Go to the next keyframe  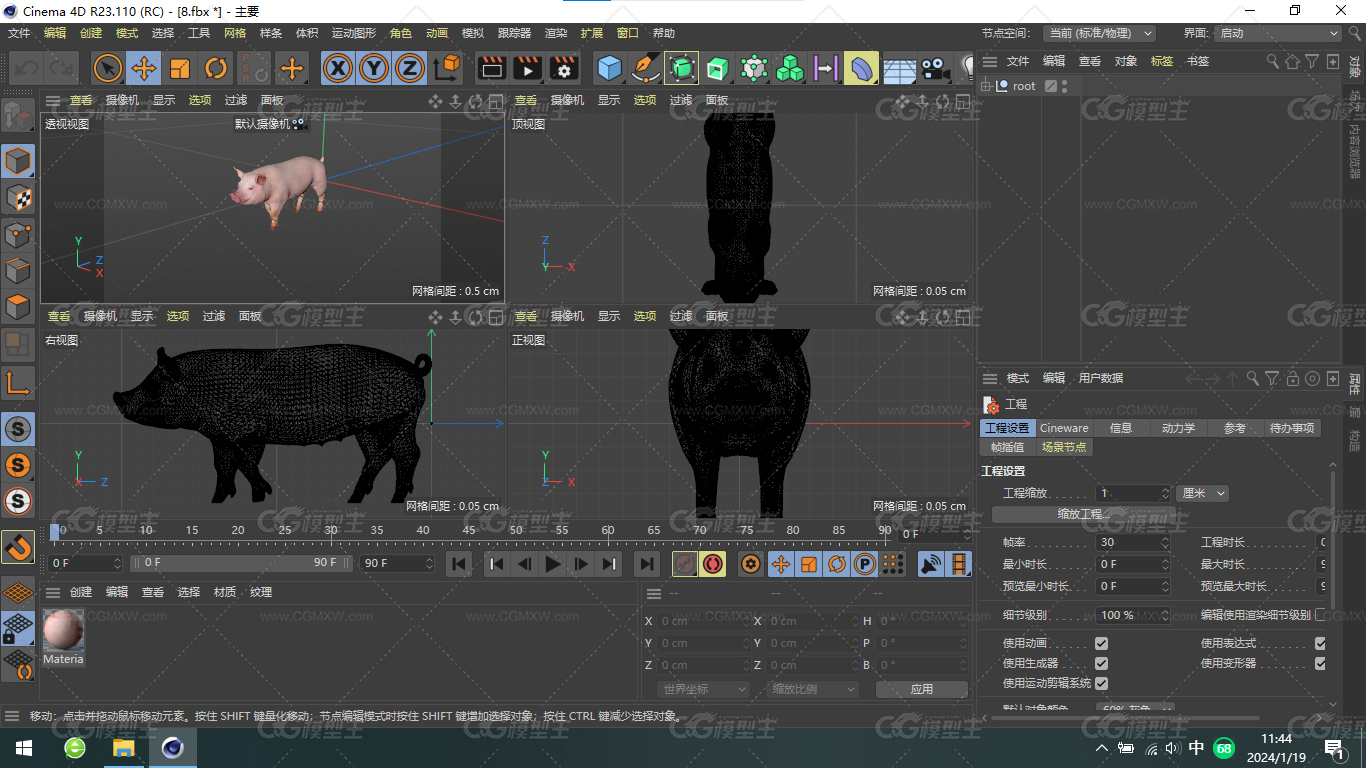pyautogui.click(x=609, y=564)
